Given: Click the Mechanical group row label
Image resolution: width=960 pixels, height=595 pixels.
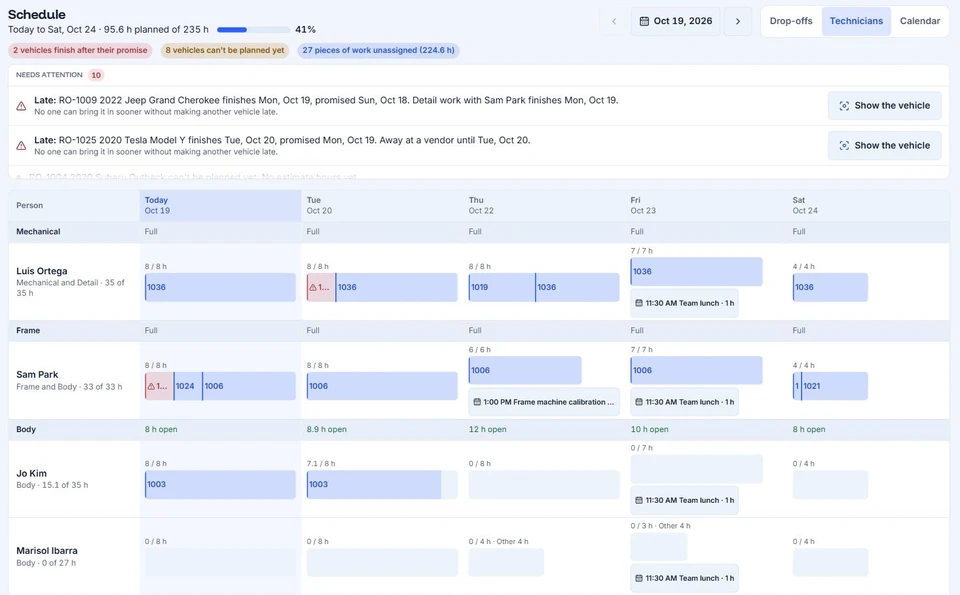Looking at the screenshot, I should (x=38, y=231).
